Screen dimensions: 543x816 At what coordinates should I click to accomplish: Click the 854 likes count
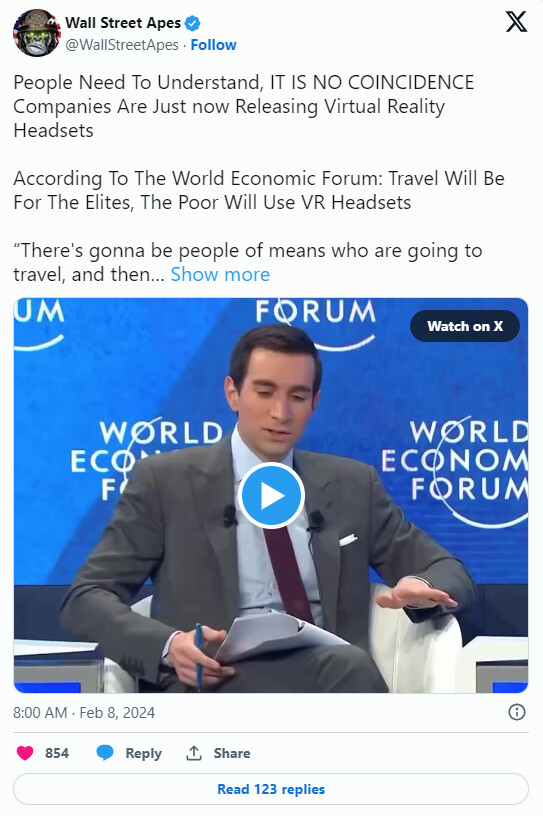(x=57, y=753)
